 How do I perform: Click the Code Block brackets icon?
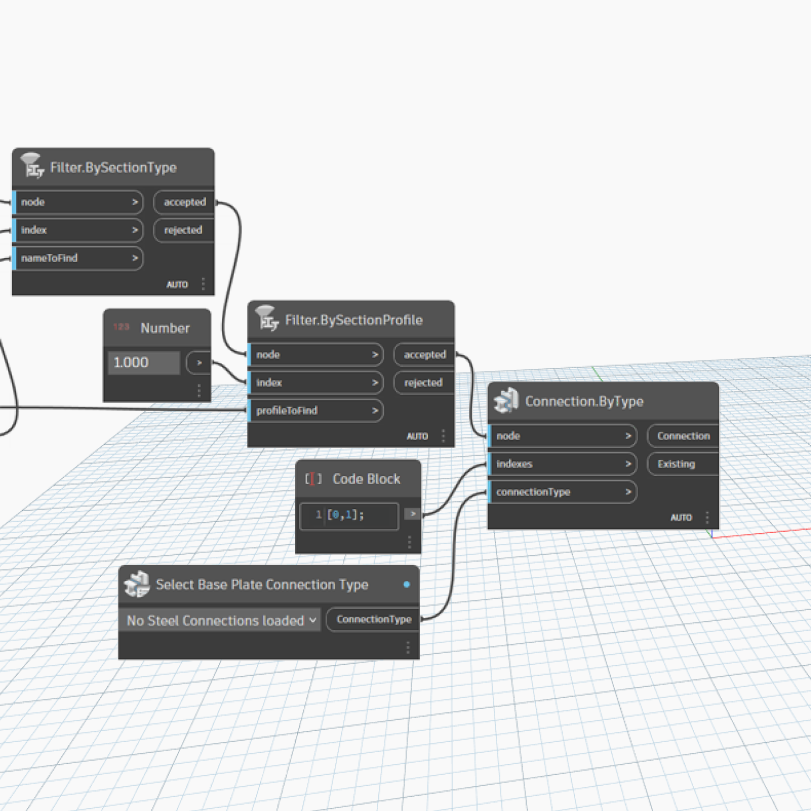point(313,478)
